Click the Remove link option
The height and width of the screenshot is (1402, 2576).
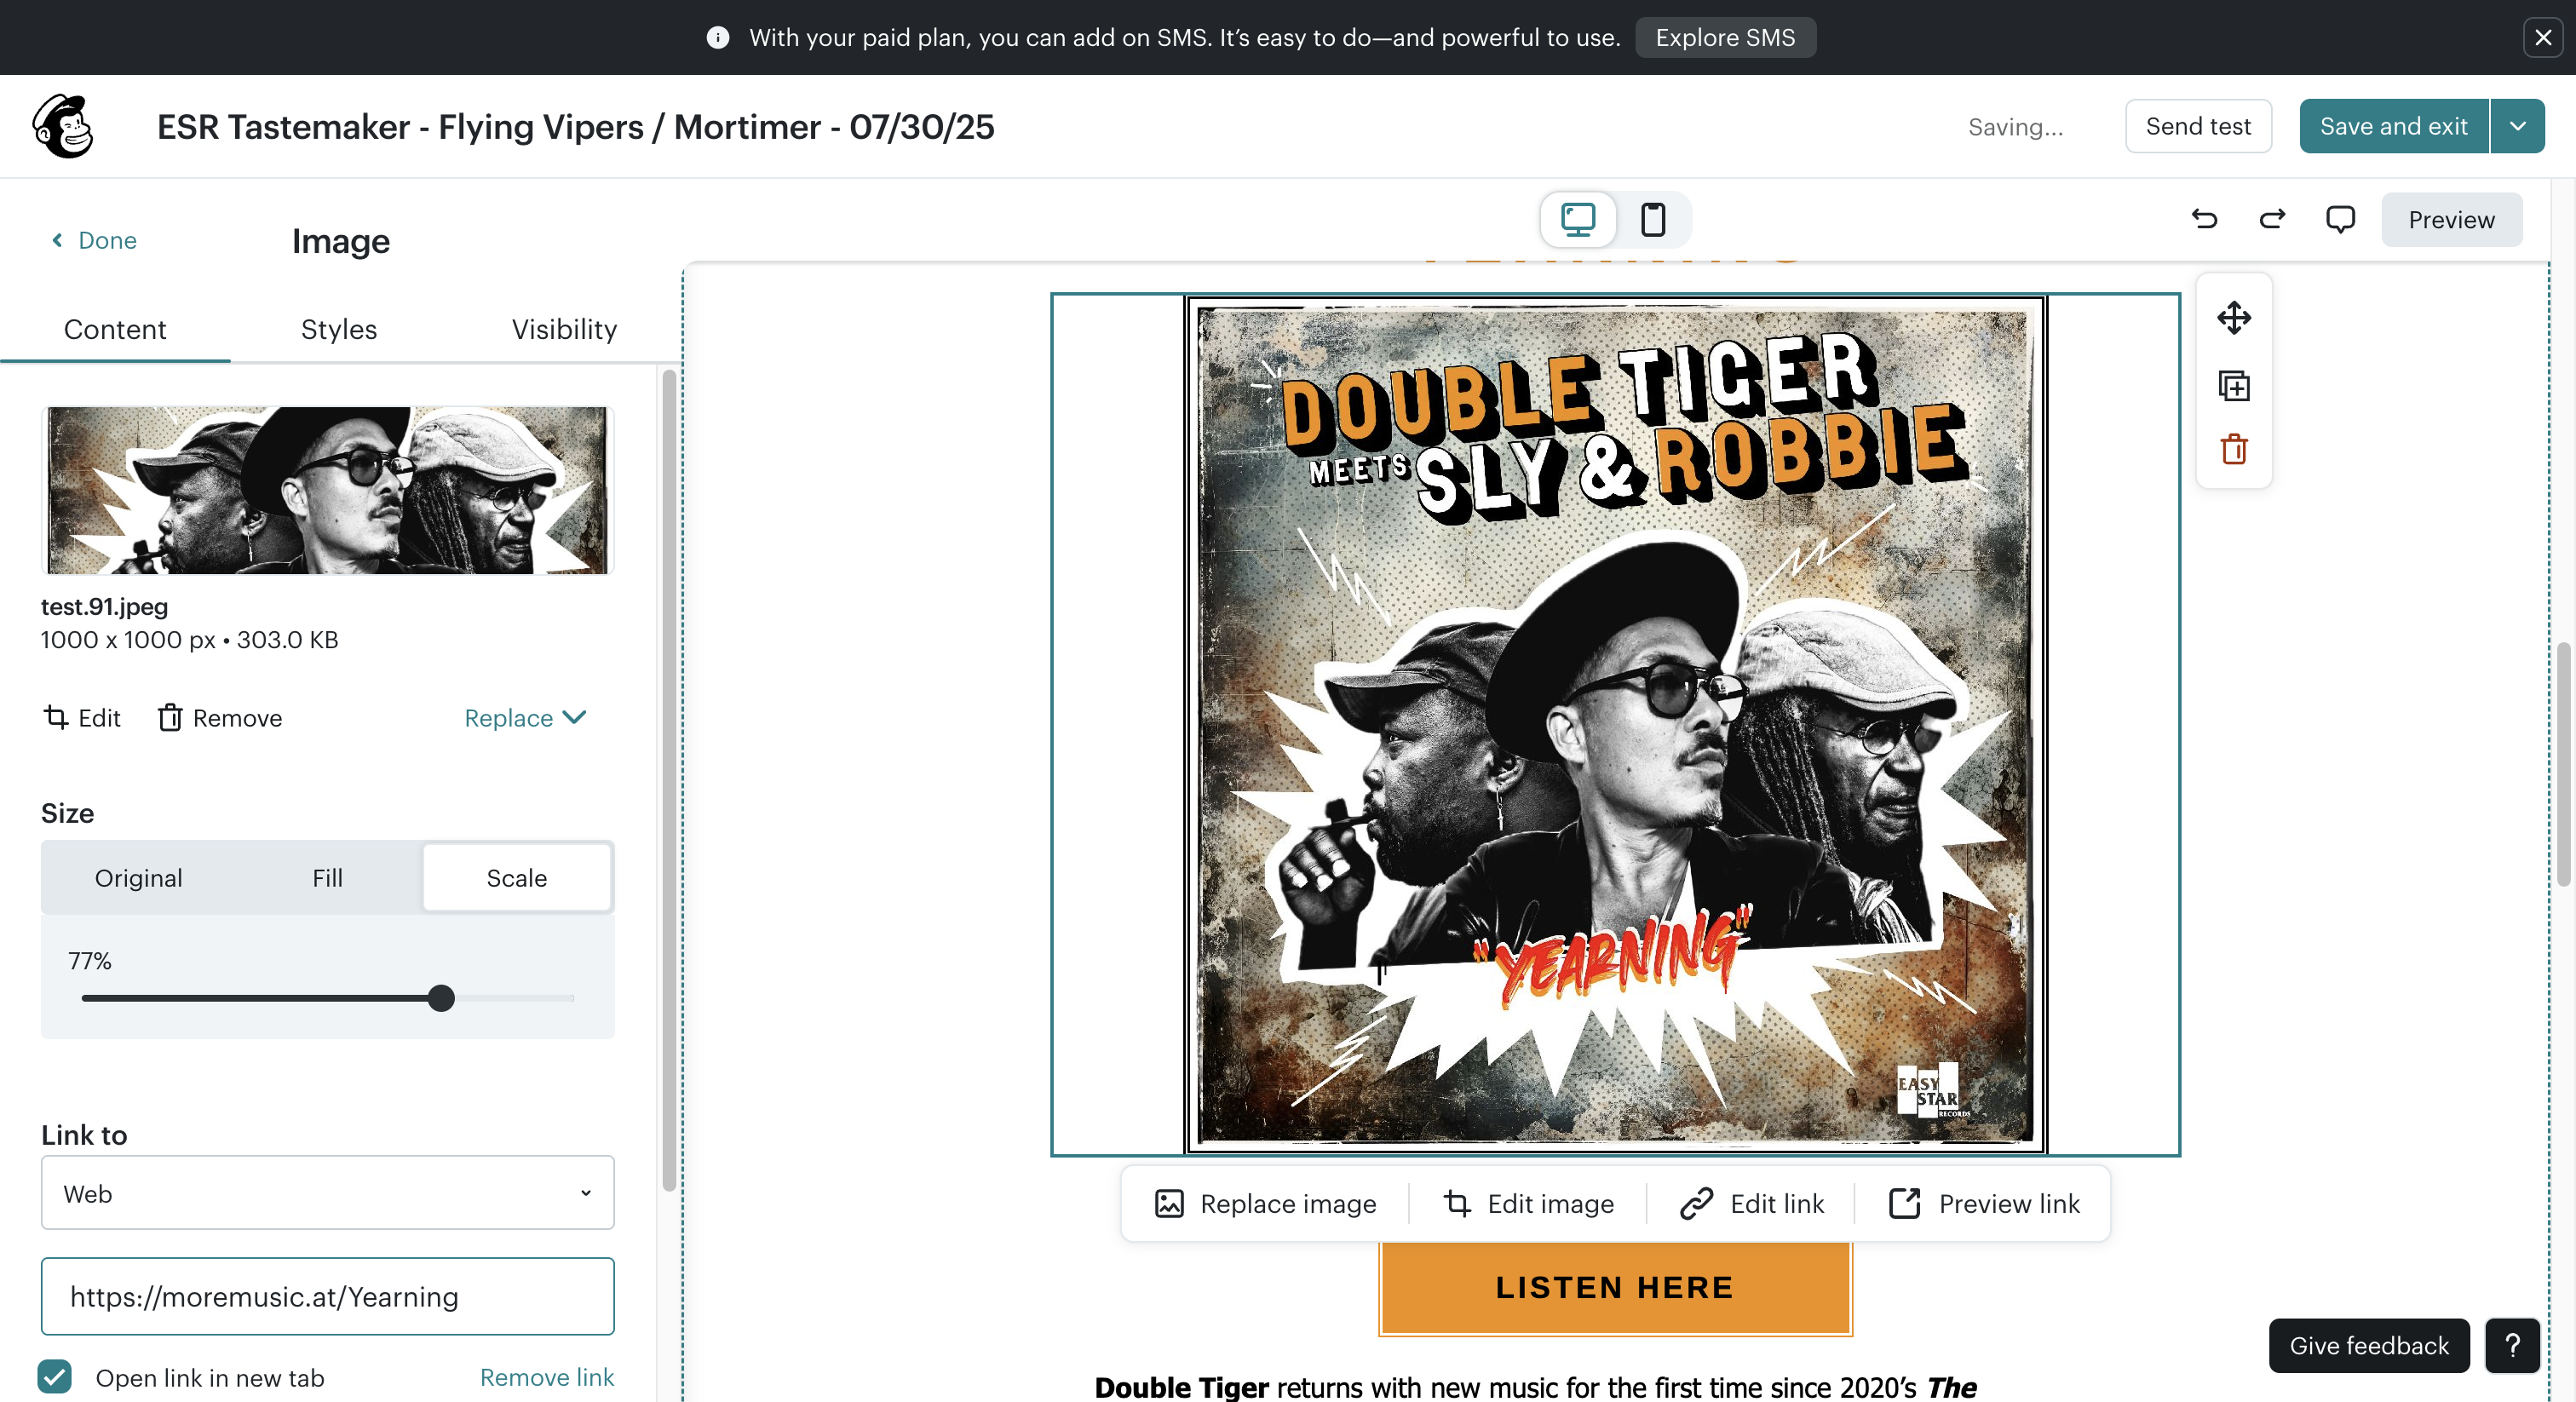coord(547,1377)
